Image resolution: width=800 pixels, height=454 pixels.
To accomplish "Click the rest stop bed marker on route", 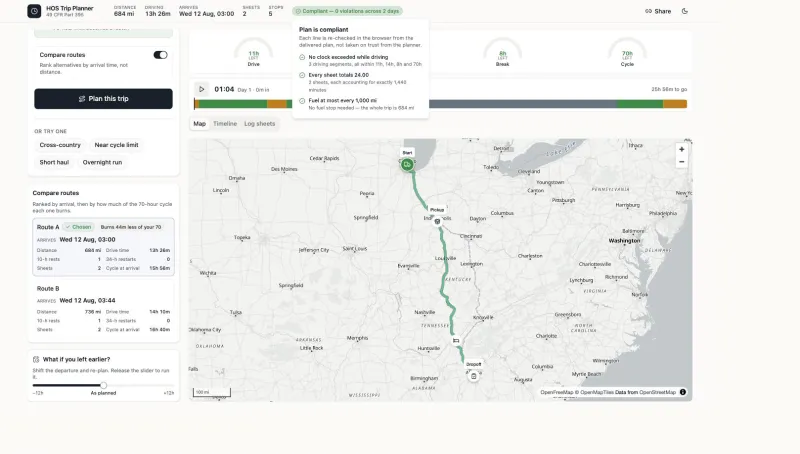I will point(456,340).
